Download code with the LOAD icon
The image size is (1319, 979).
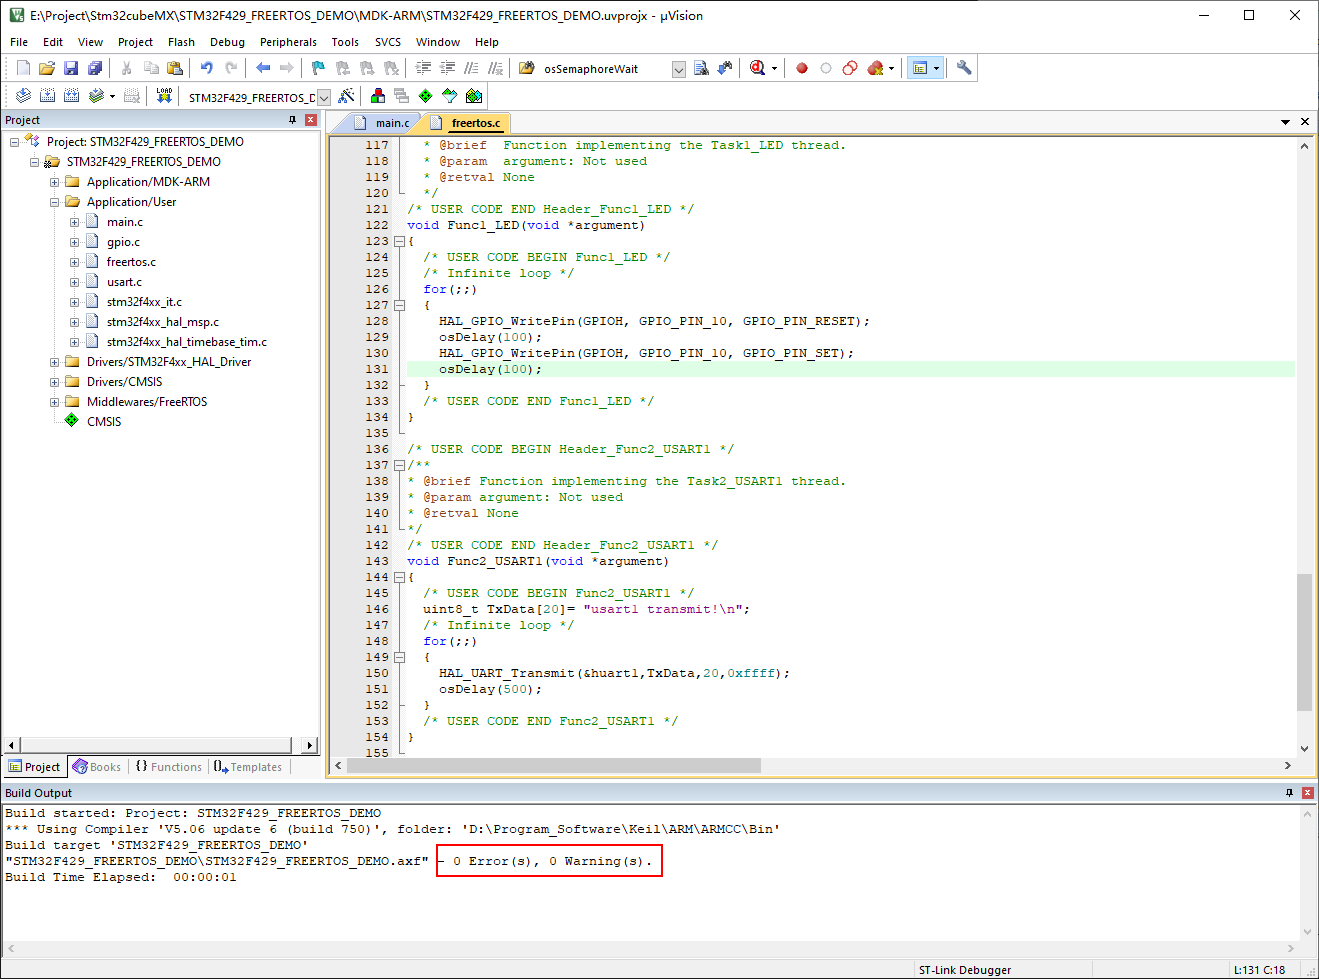point(164,96)
